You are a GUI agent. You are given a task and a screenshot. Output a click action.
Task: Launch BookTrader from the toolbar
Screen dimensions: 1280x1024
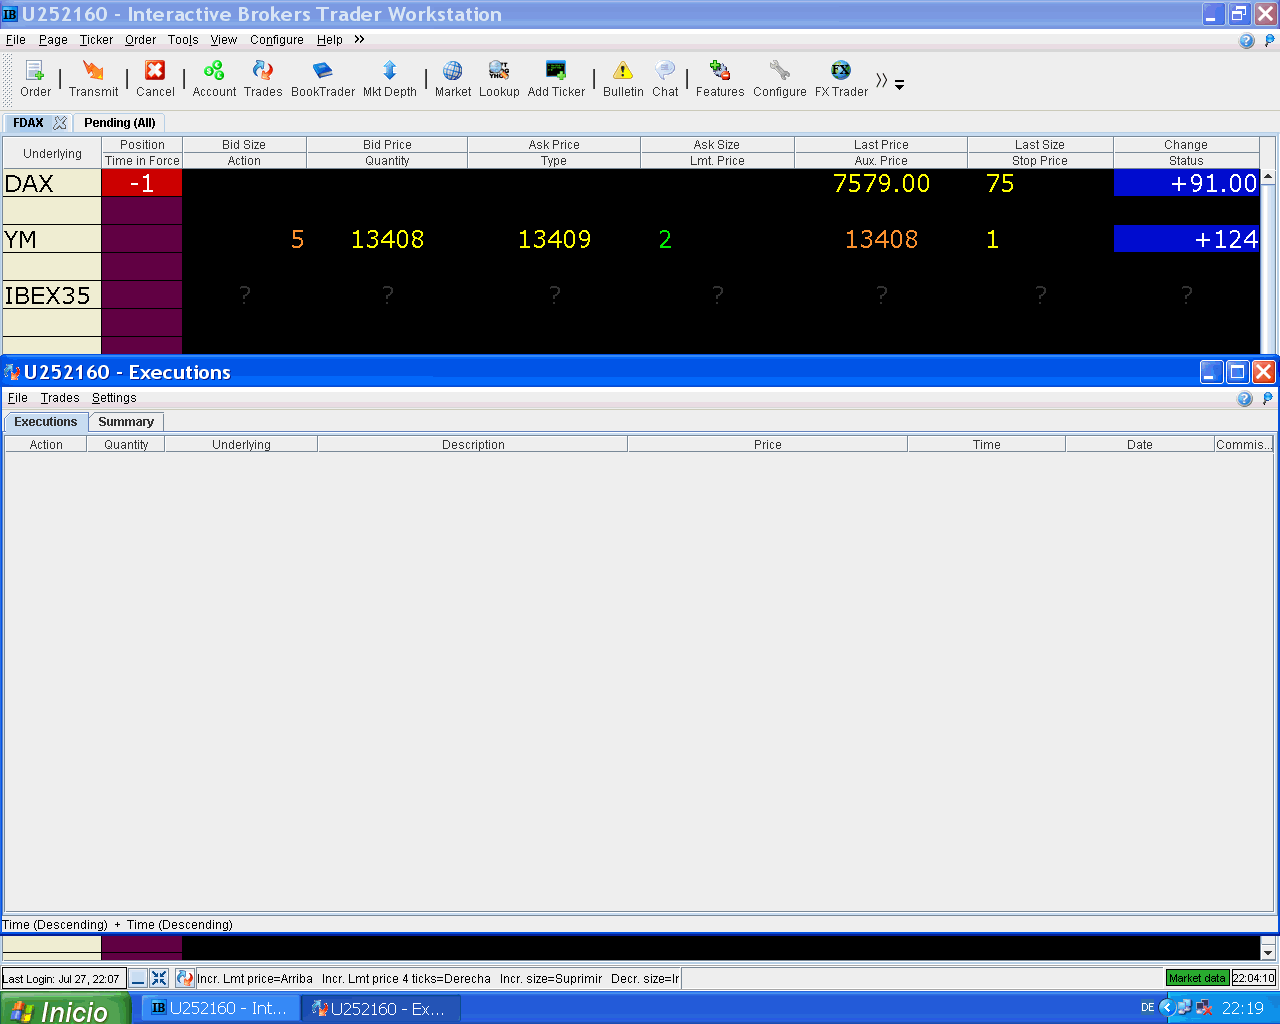point(322,71)
